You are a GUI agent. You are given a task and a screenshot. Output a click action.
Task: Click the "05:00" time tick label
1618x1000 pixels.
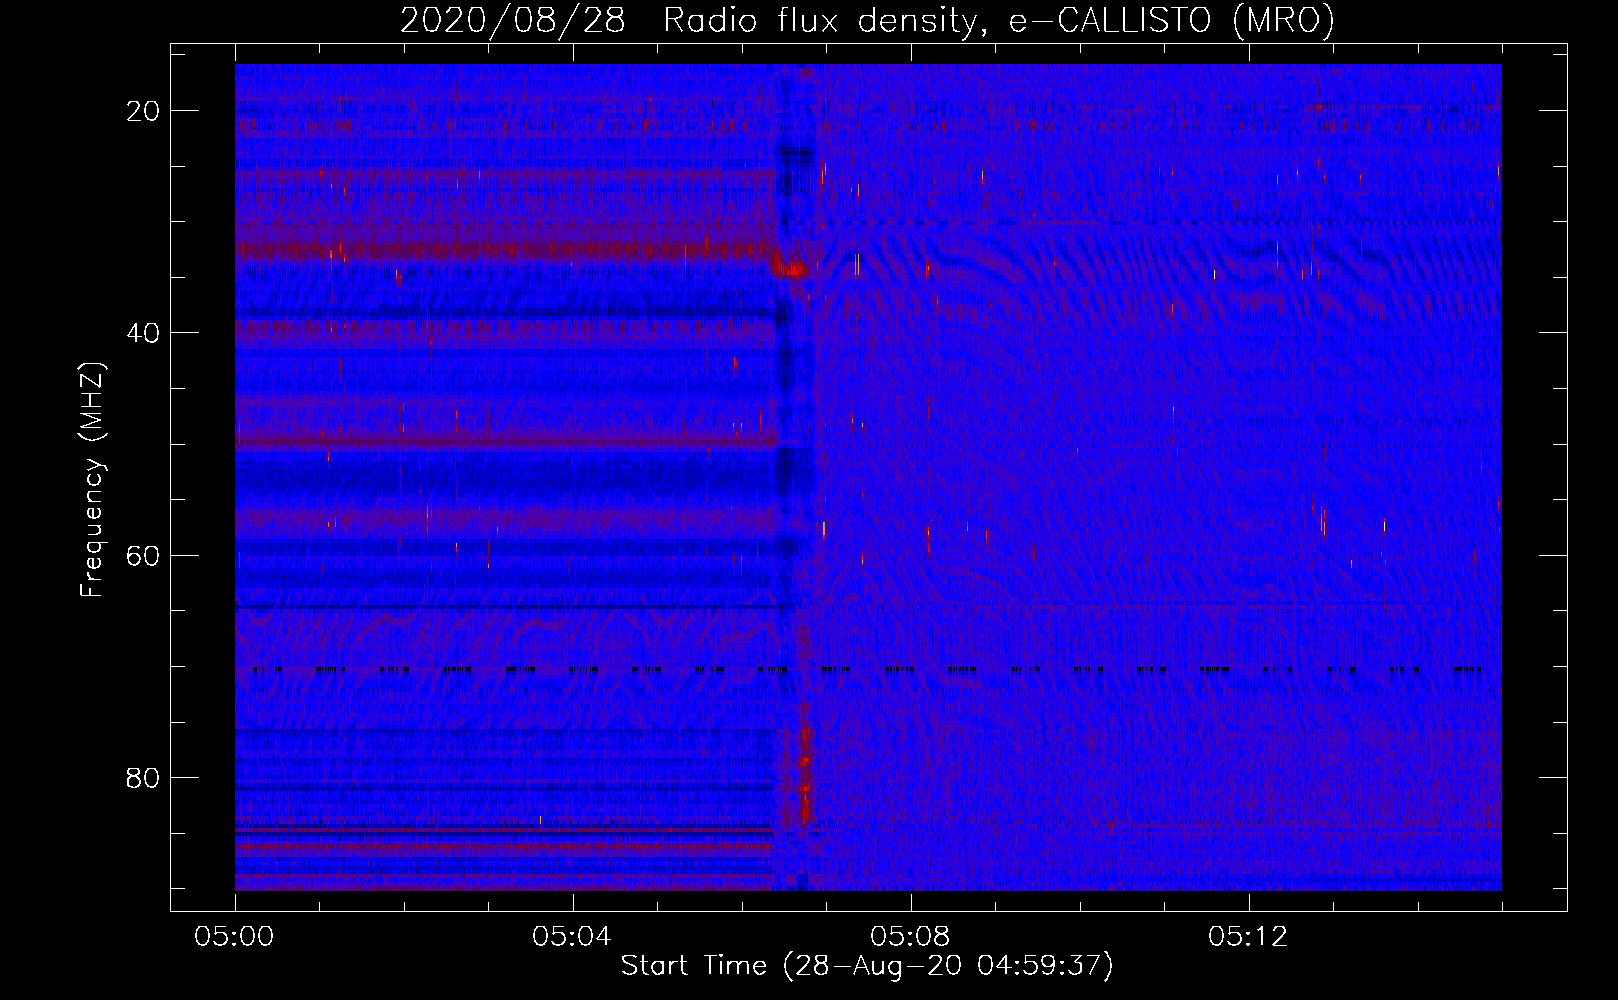pos(234,937)
